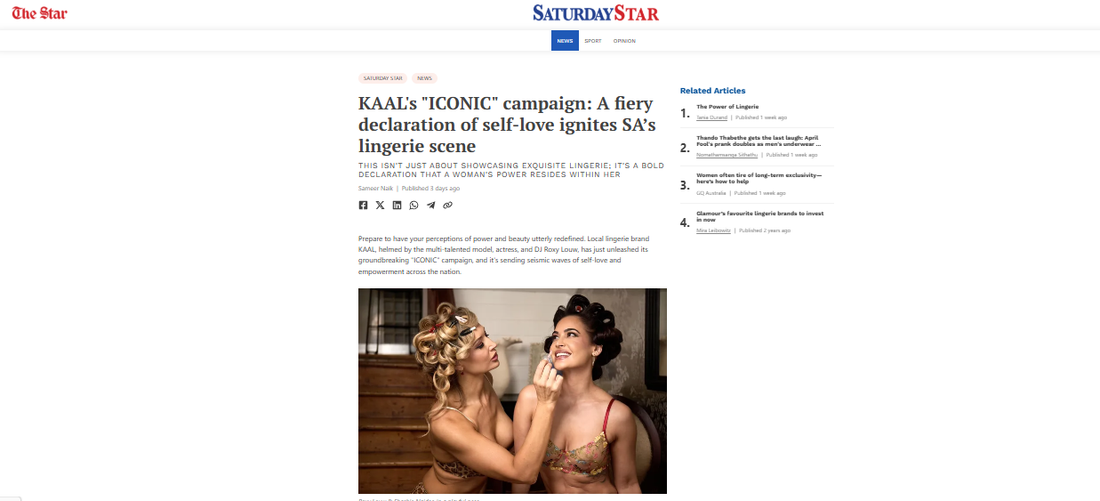Open the Thando Thabethe April Fool's article

point(758,141)
